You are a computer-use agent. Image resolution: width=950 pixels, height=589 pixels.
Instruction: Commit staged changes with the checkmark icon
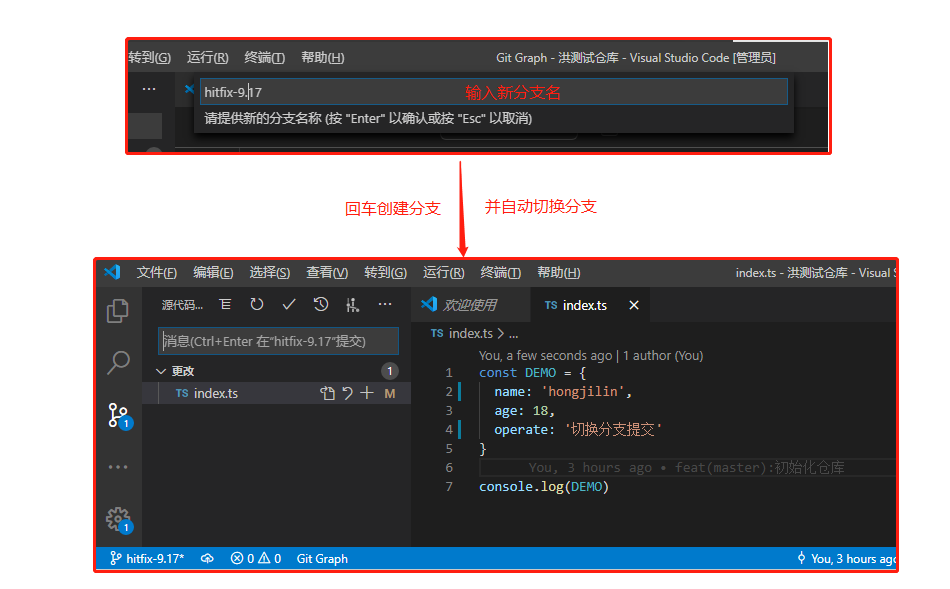(x=288, y=304)
